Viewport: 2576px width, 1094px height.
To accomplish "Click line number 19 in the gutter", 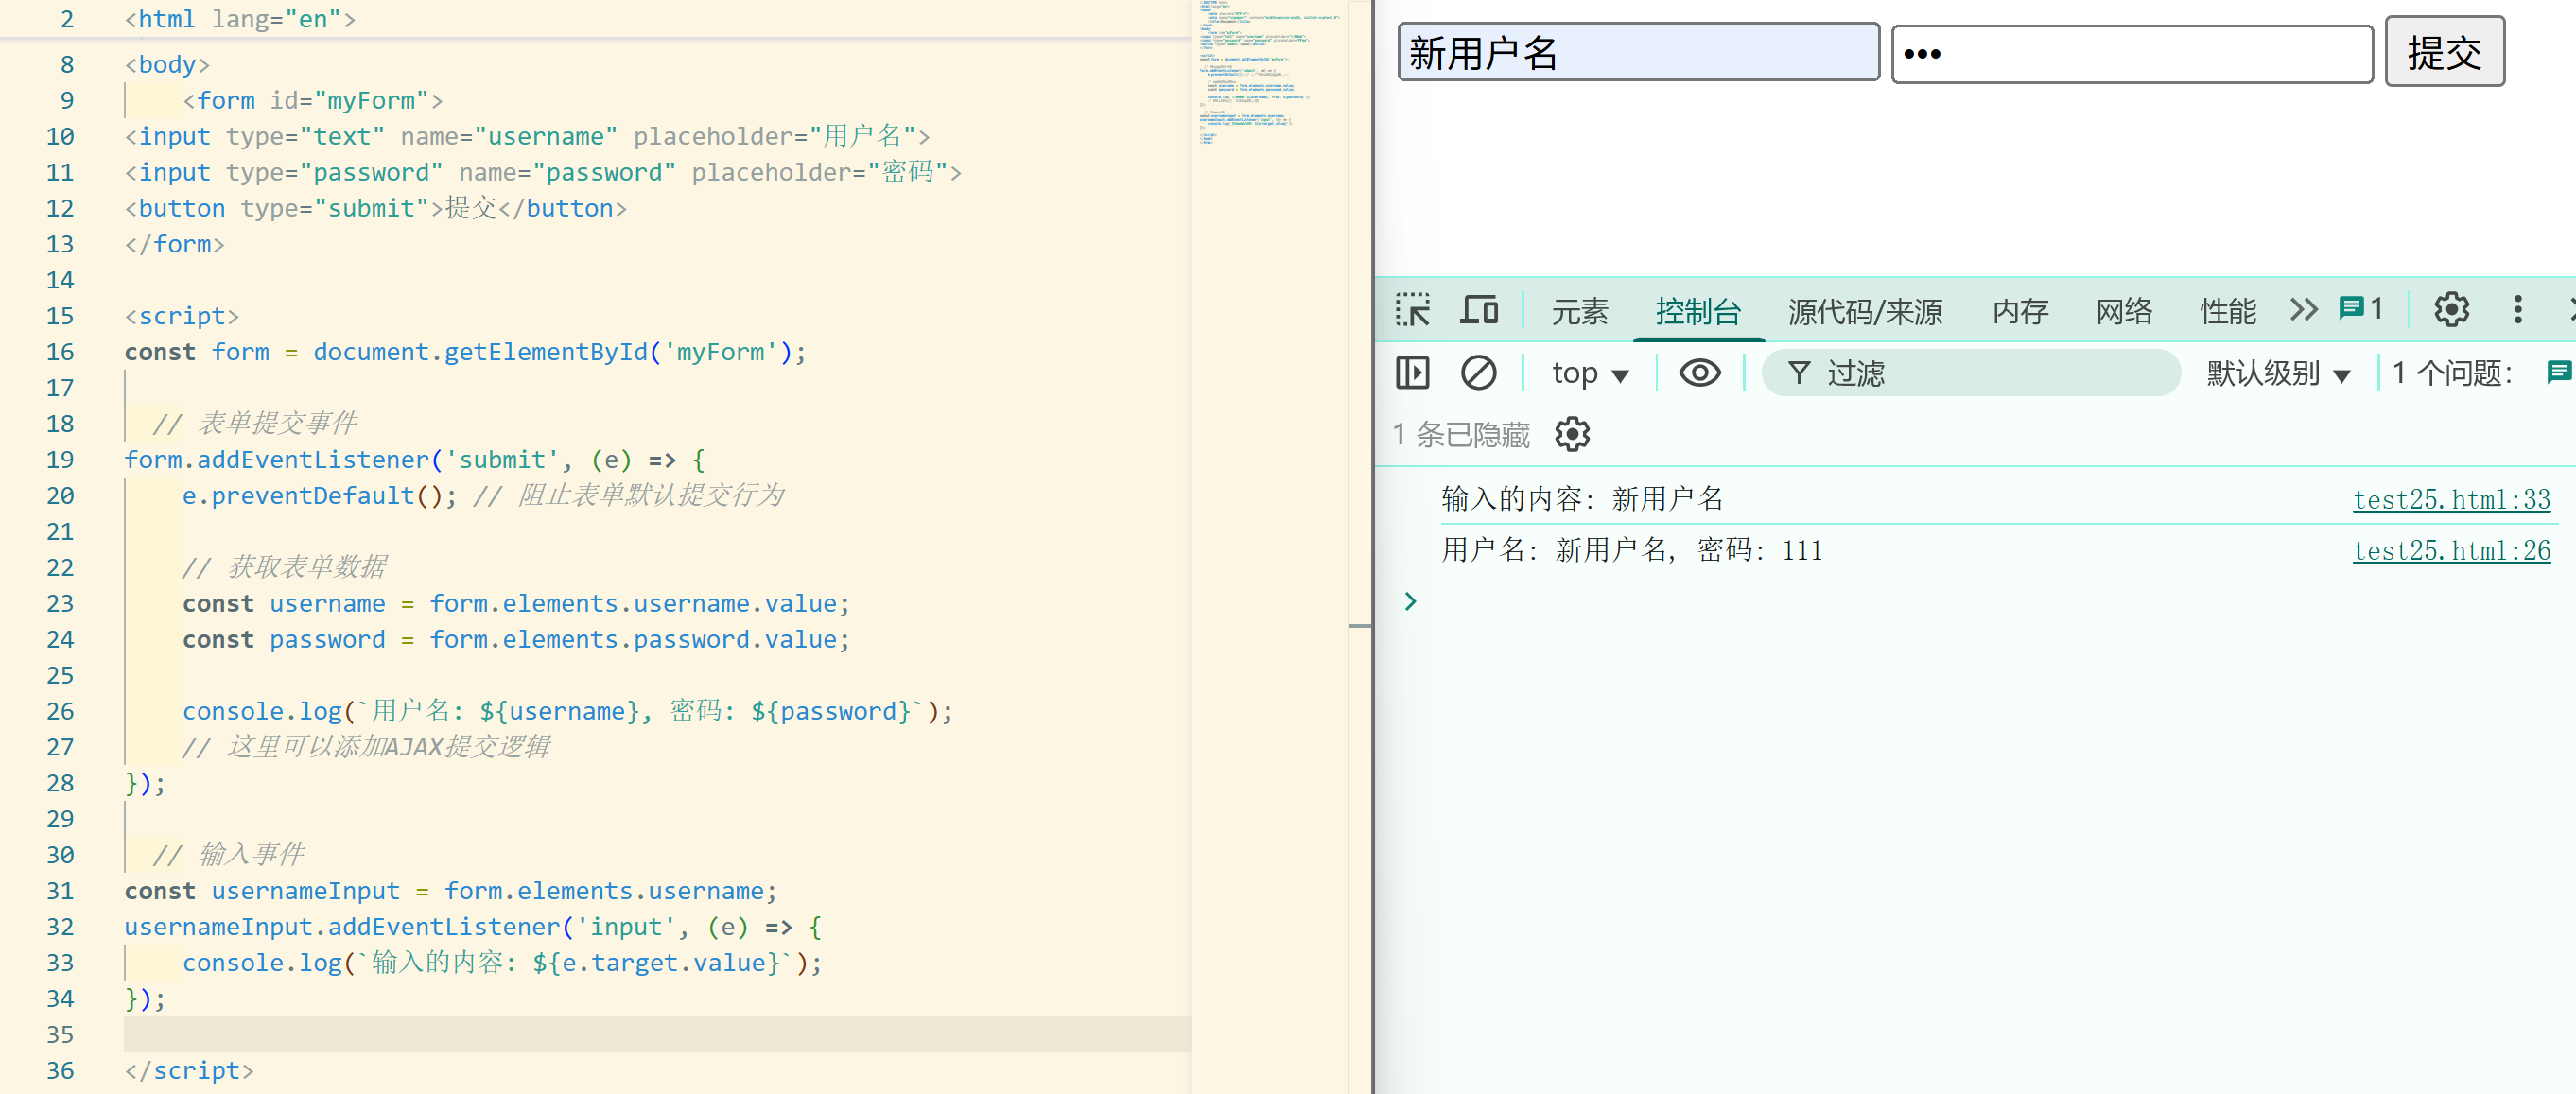I will point(60,459).
